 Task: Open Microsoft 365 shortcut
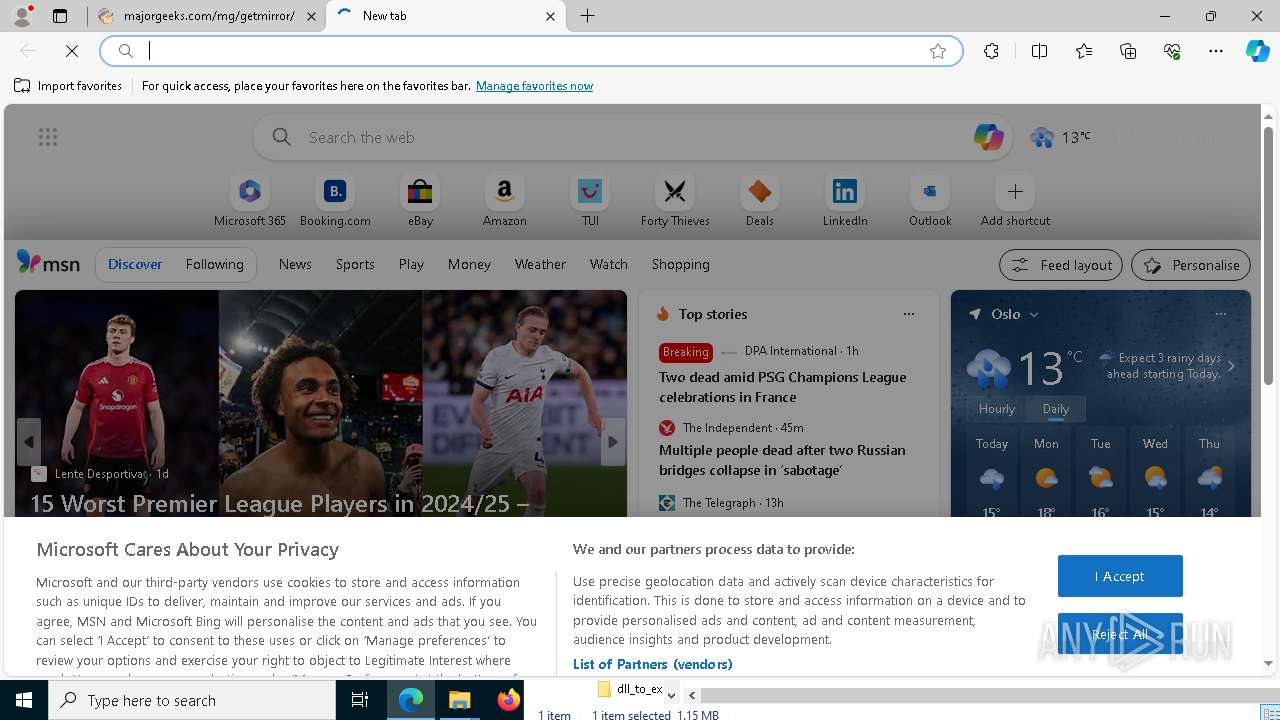[250, 201]
